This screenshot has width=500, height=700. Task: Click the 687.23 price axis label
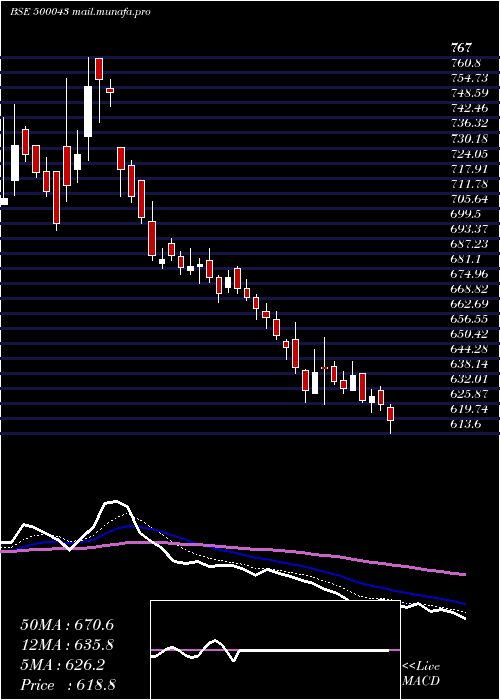point(470,244)
